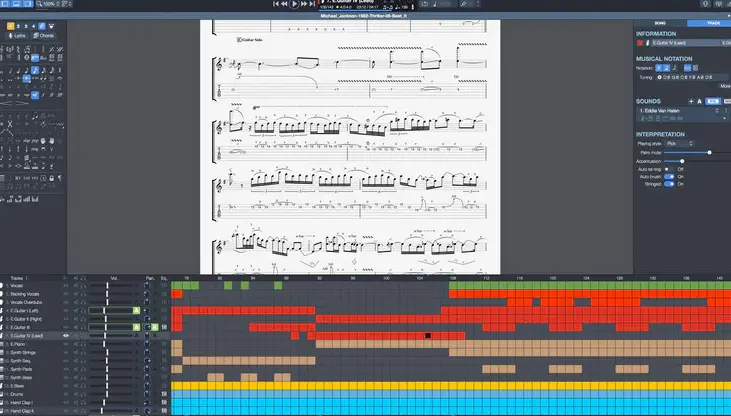
Task: Click the black playhead block in timeline
Action: coord(428,335)
